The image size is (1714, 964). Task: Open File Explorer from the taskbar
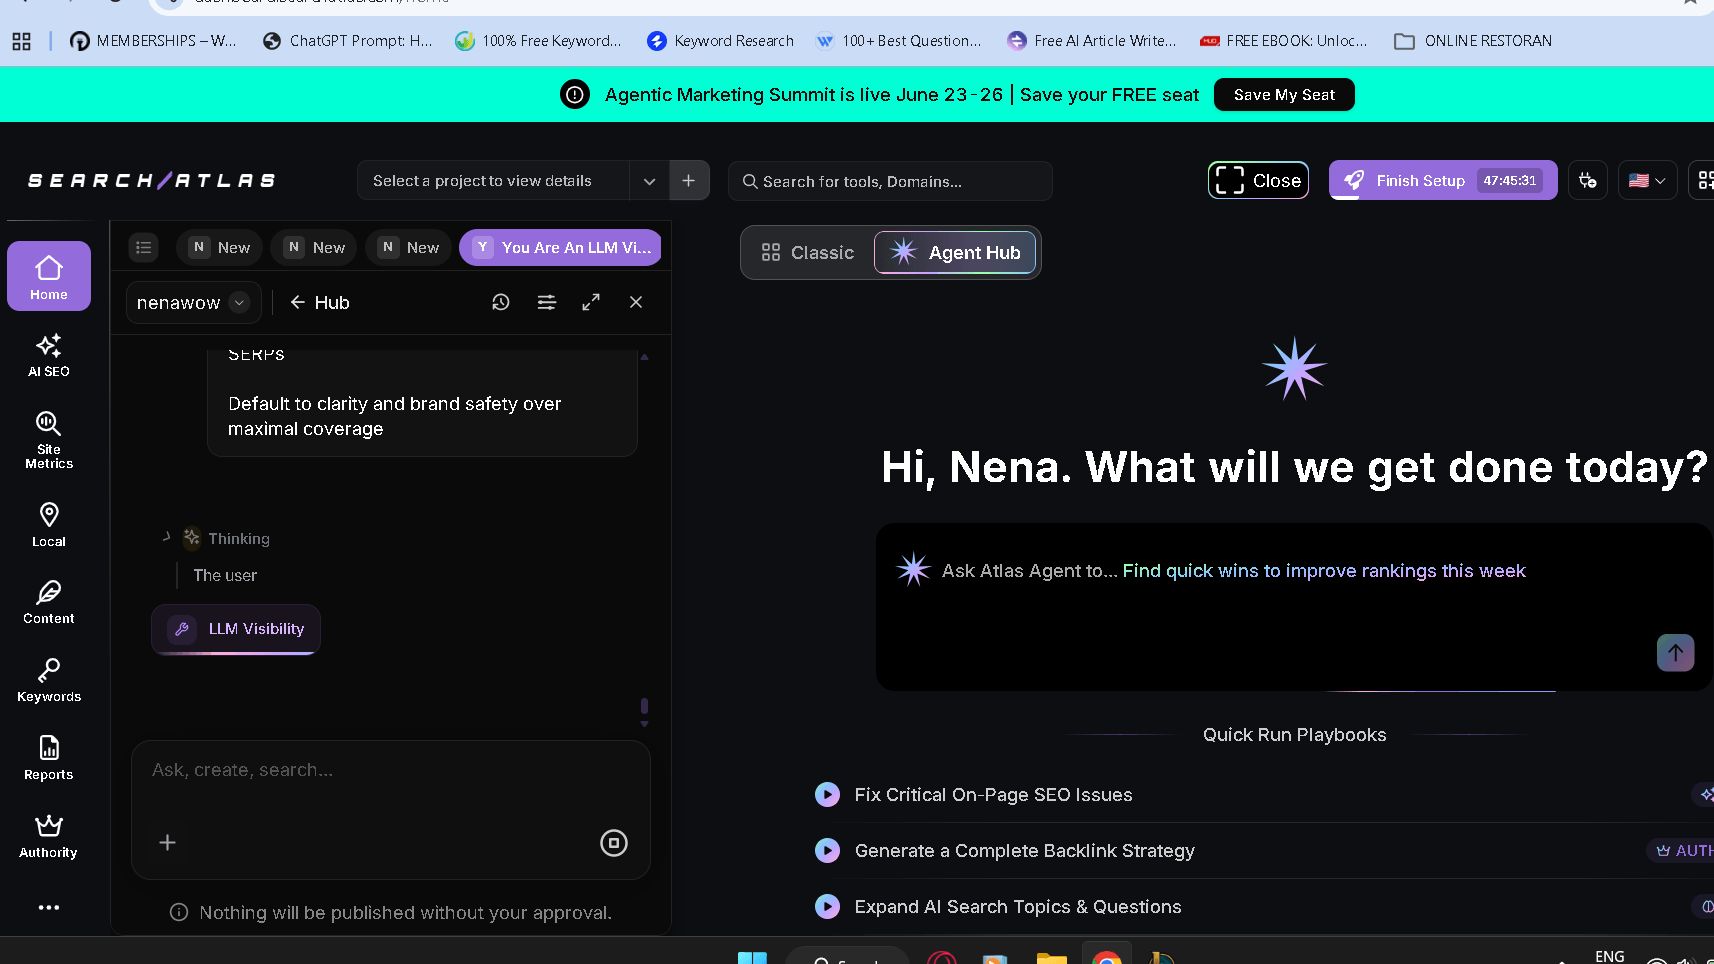pos(1051,957)
